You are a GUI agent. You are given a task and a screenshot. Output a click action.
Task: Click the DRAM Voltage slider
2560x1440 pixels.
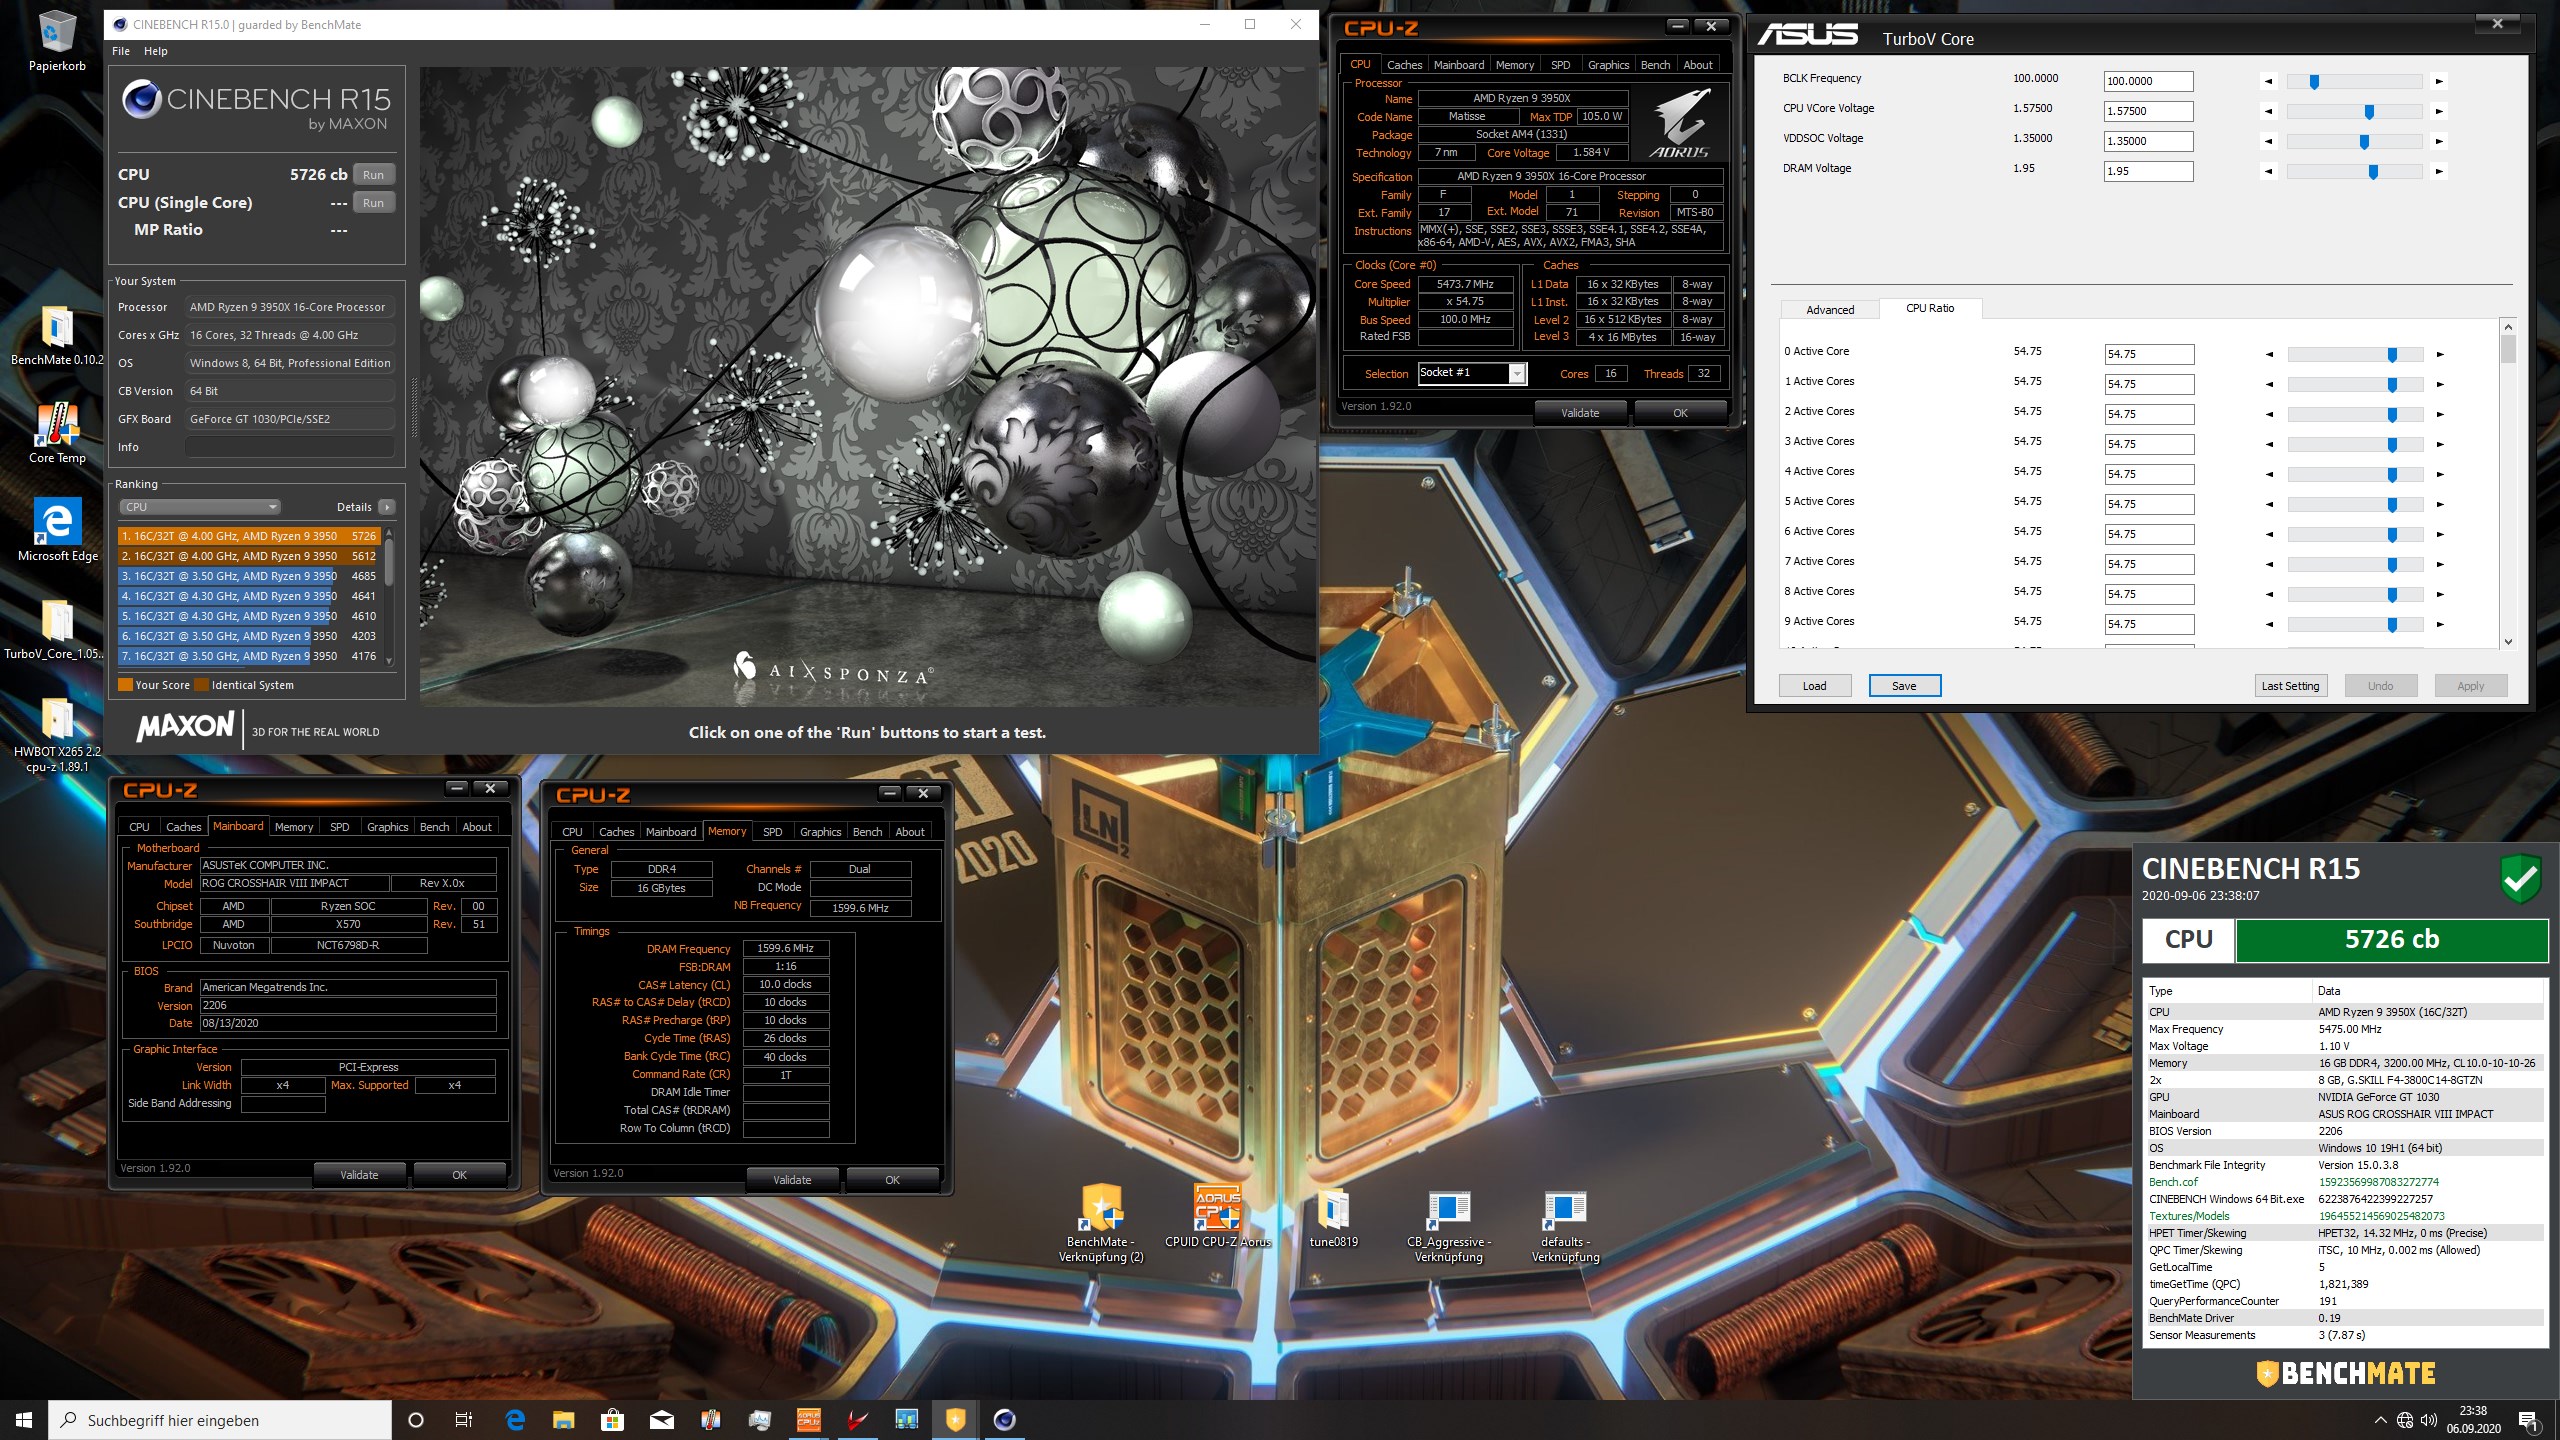point(2354,172)
